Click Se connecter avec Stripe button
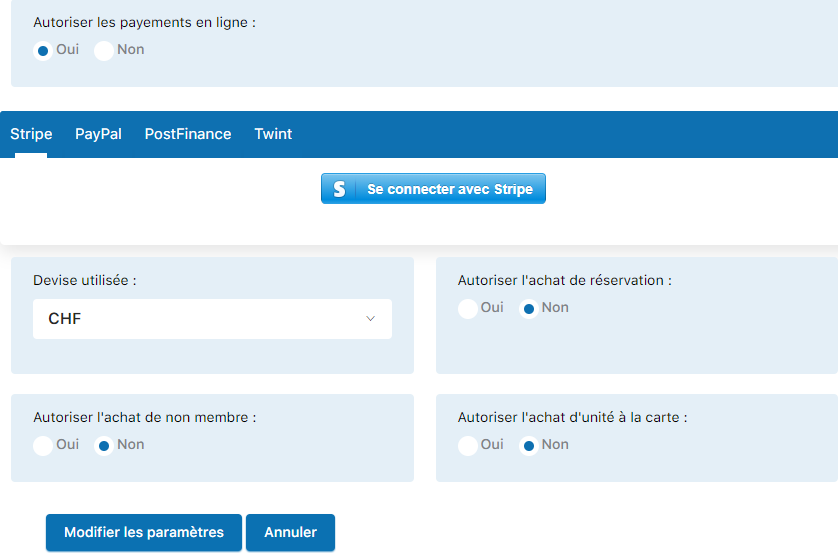Viewport: 838px width, 554px height. (433, 189)
